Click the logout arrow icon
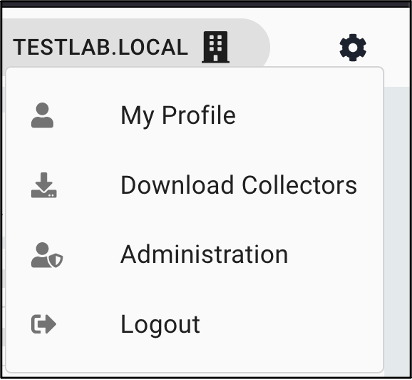Image resolution: width=412 pixels, height=380 pixels. 43,324
